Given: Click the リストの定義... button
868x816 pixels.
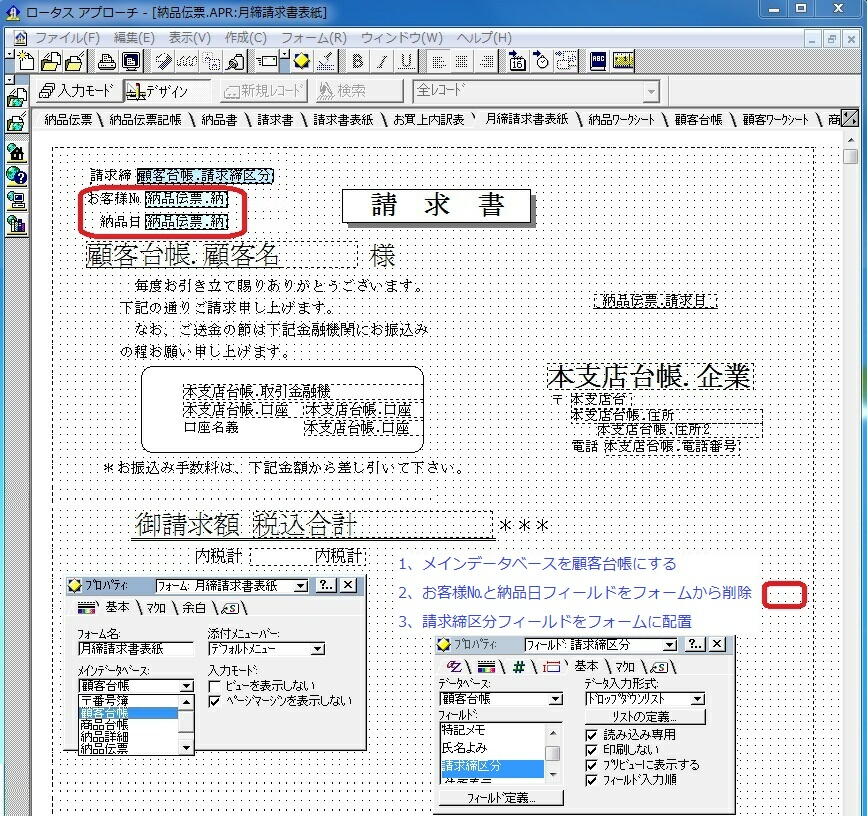Looking at the screenshot, I should tap(645, 717).
